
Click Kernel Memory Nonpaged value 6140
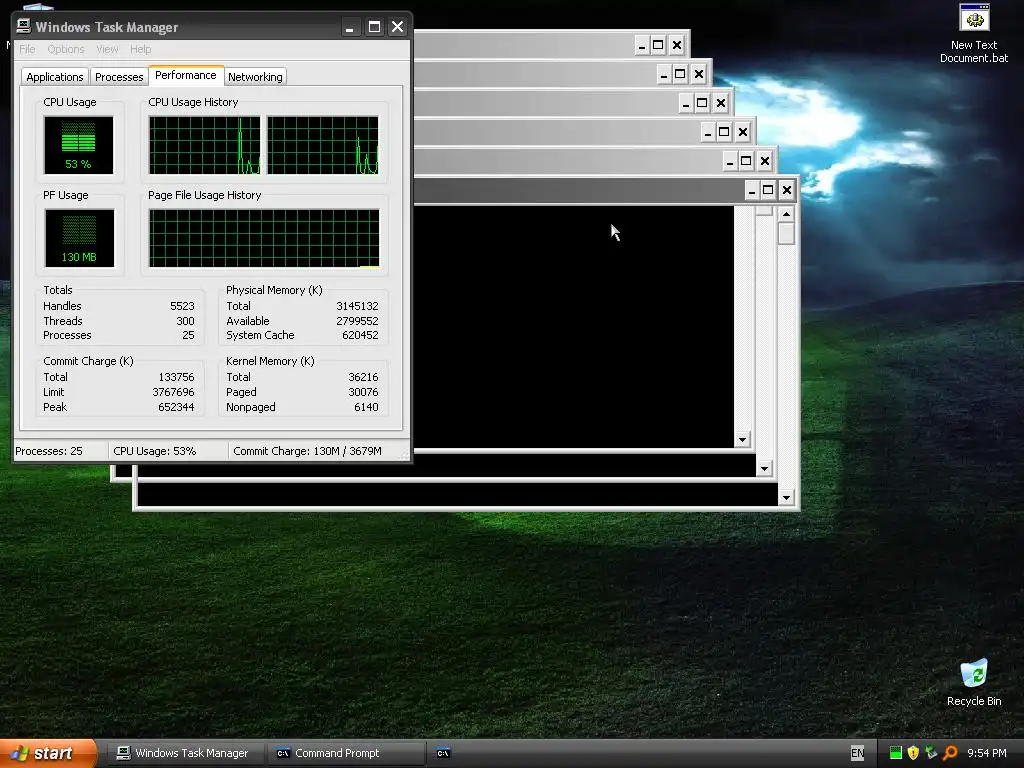(366, 407)
